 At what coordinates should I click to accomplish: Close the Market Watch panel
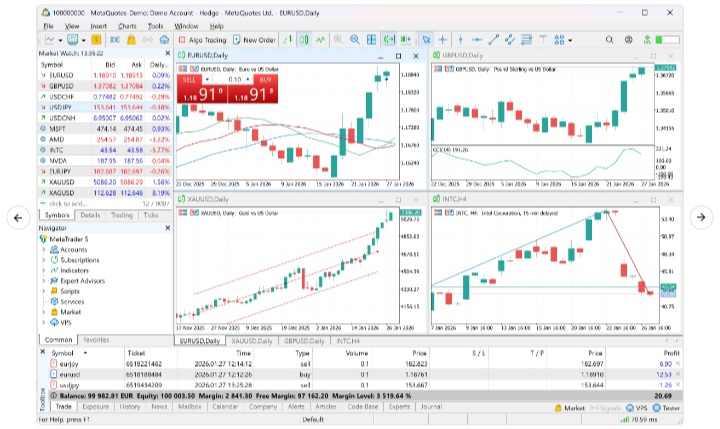click(x=168, y=53)
